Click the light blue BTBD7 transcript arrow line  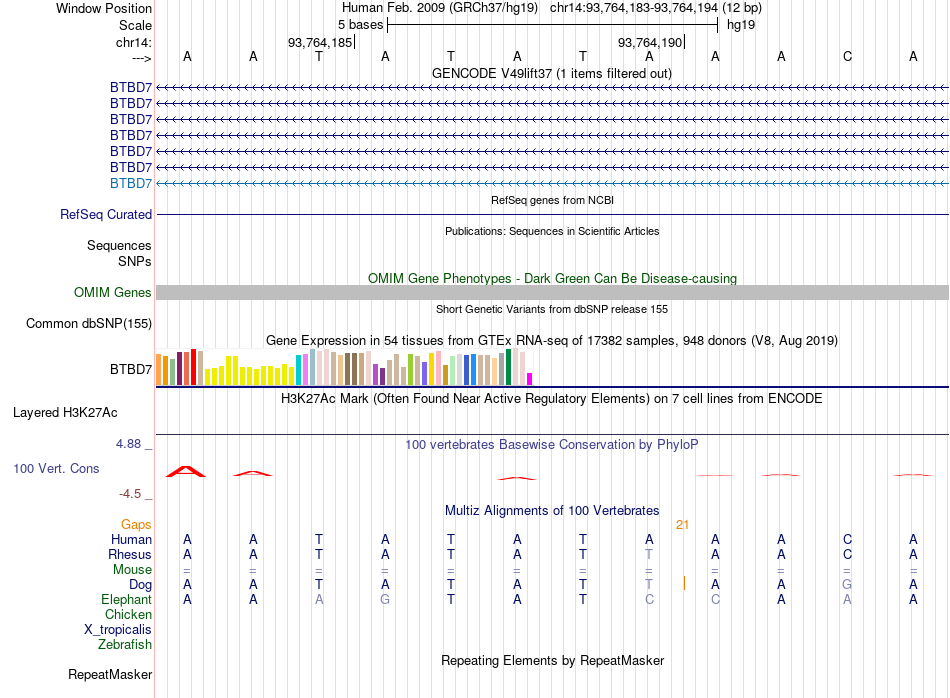click(552, 183)
